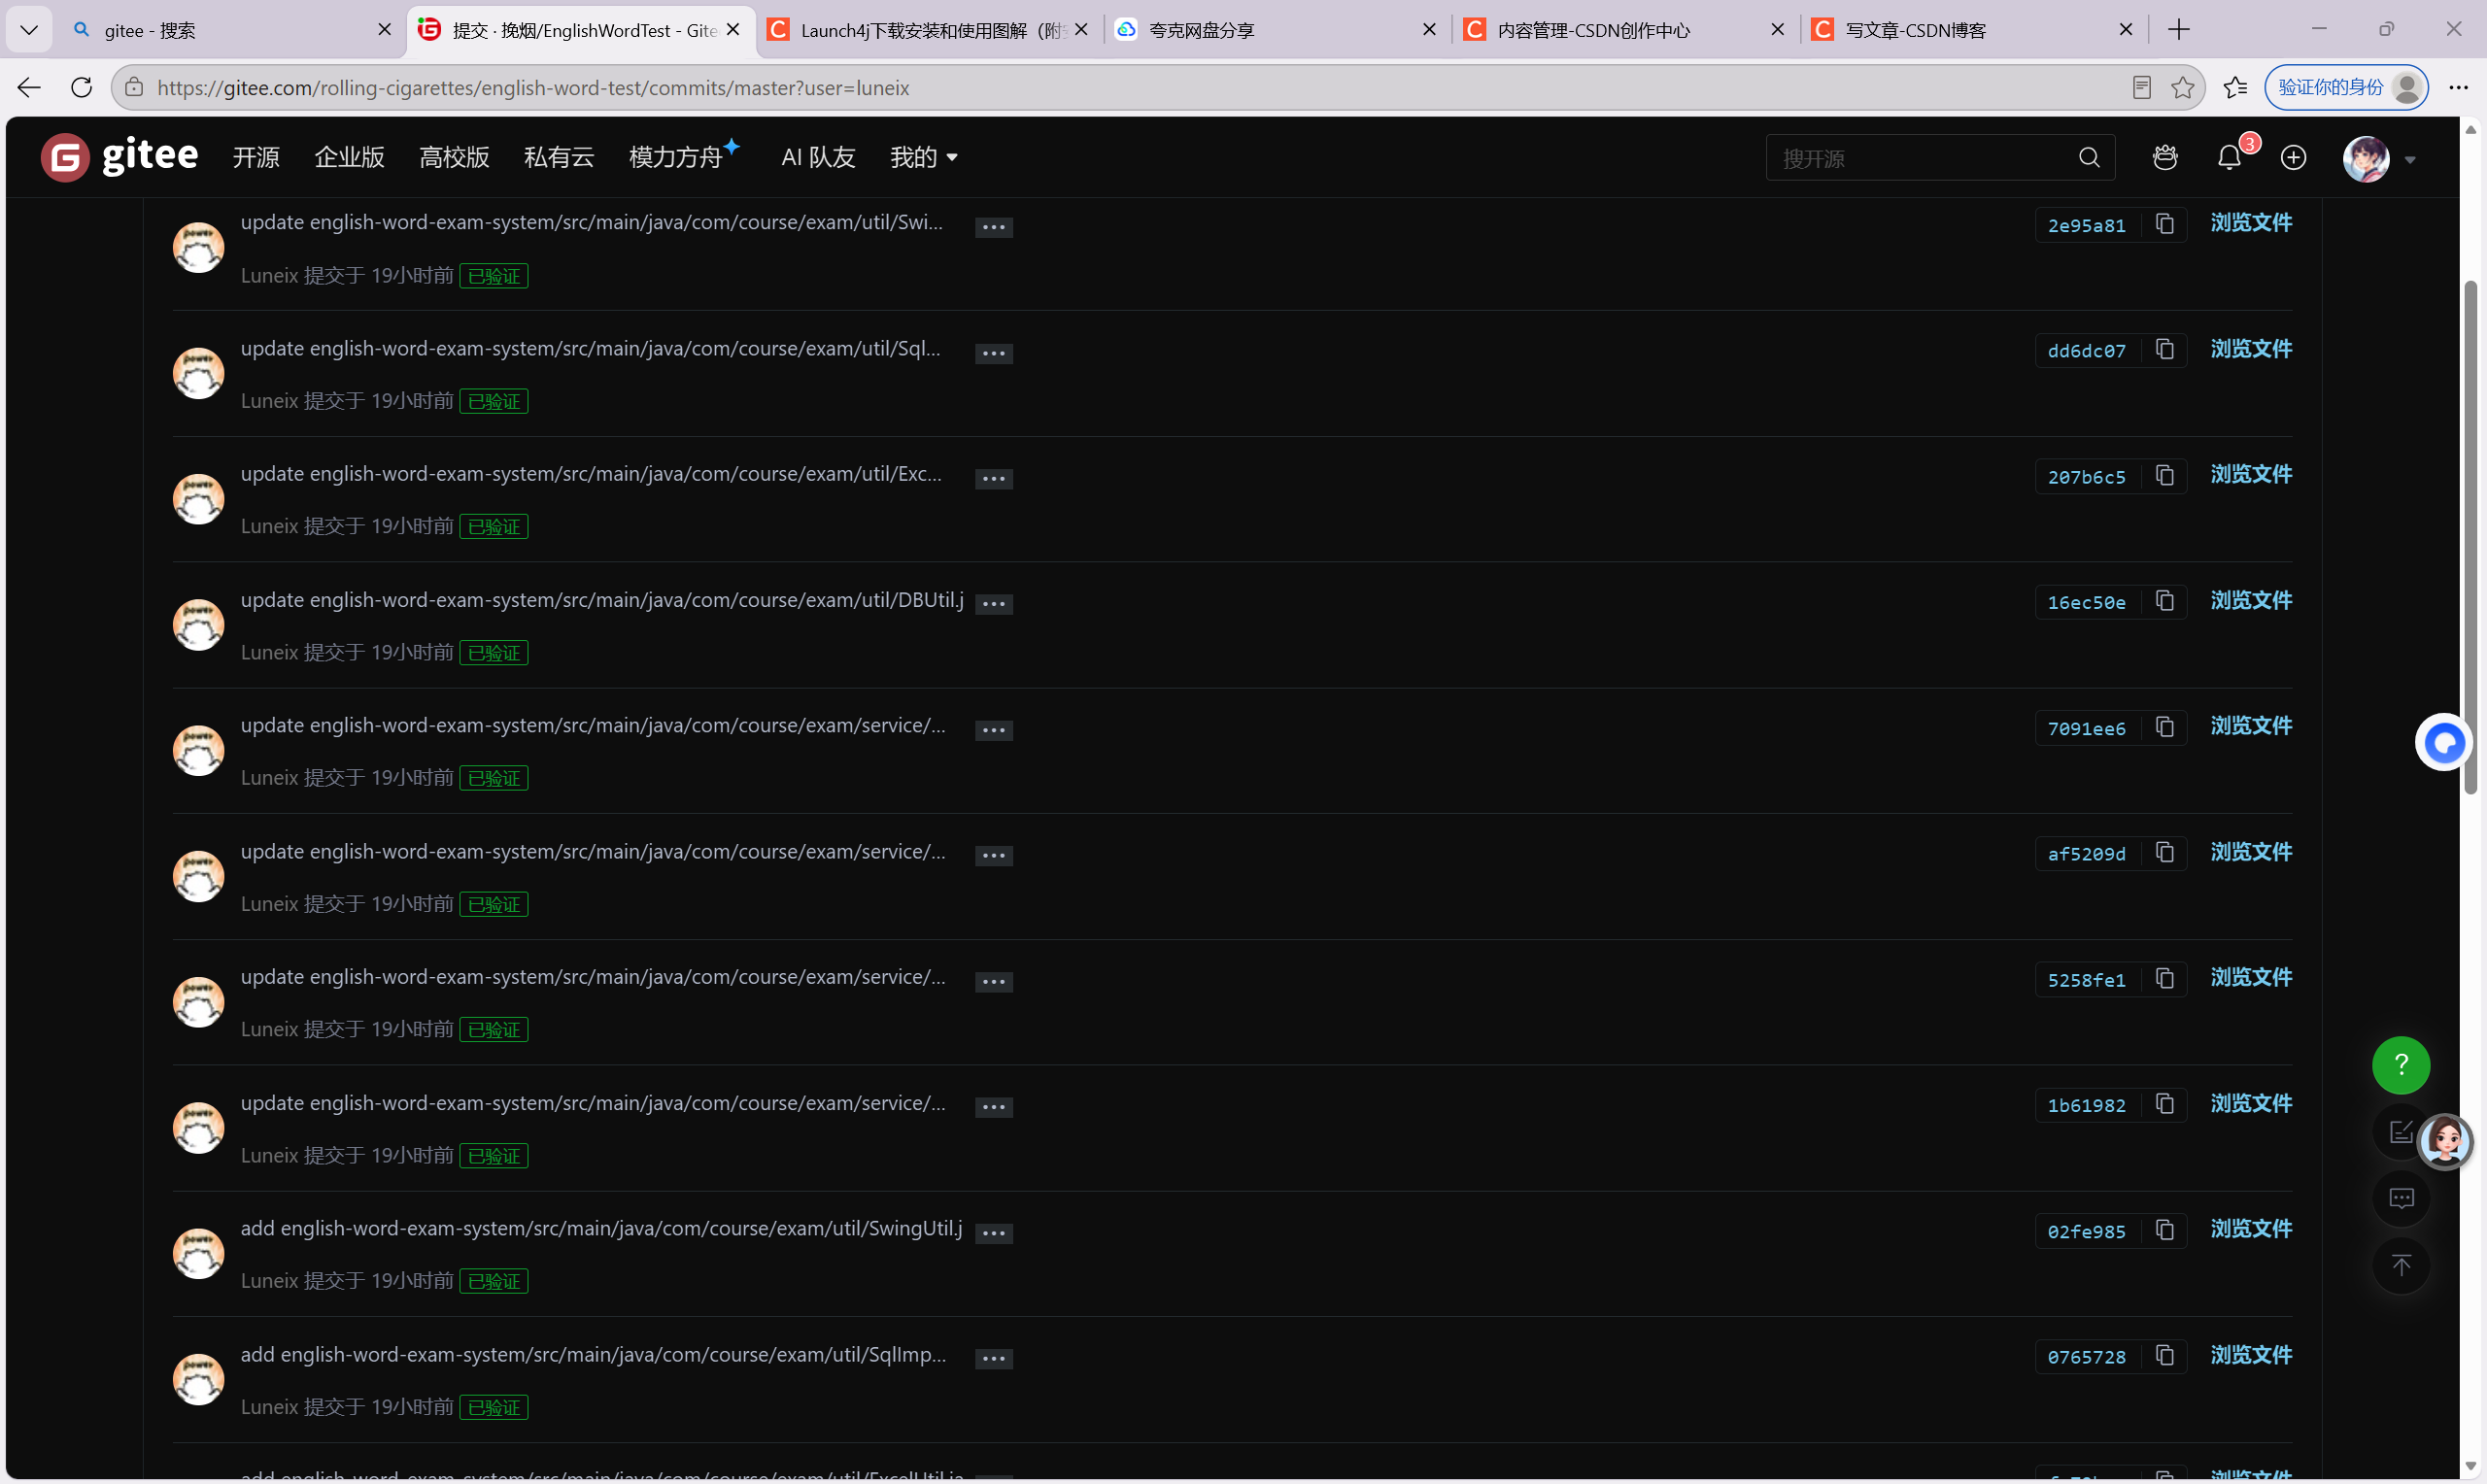Open commit hash link 1b61982
The width and height of the screenshot is (2487, 1484).
point(2086,1105)
